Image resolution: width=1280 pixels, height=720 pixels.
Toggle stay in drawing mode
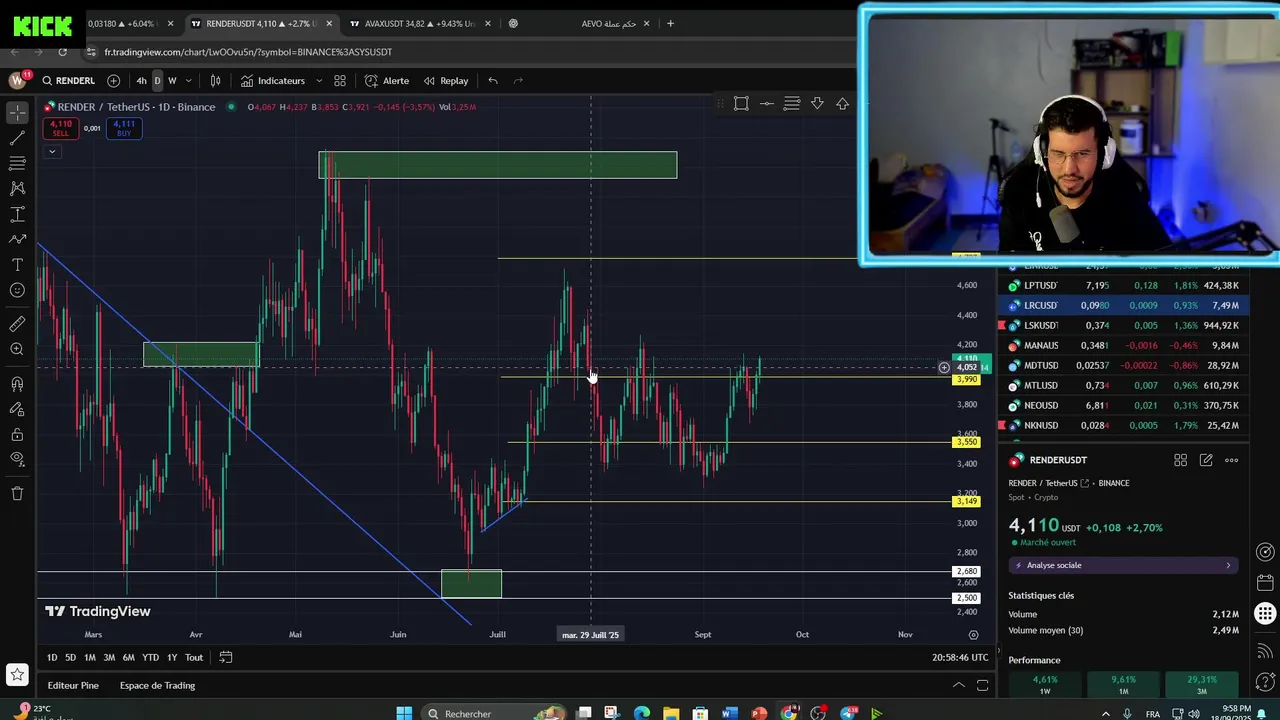tap(17, 409)
